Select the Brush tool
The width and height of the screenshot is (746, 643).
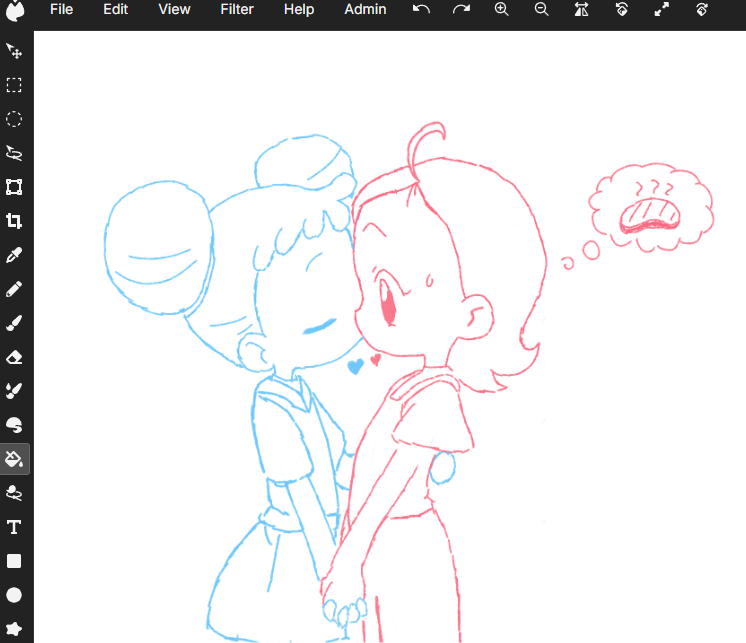point(14,323)
